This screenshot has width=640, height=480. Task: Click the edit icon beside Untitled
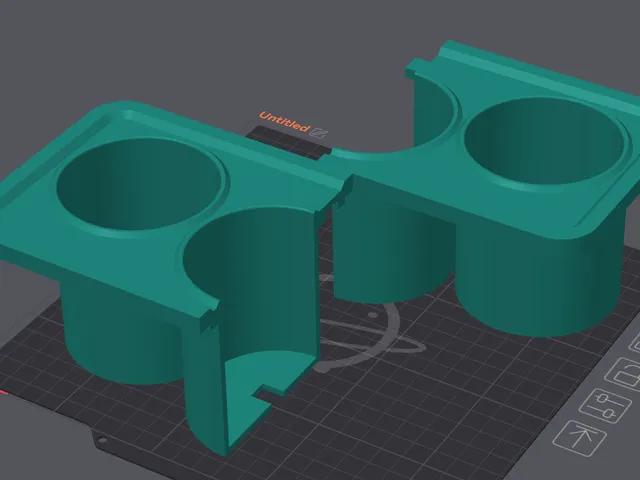319,132
